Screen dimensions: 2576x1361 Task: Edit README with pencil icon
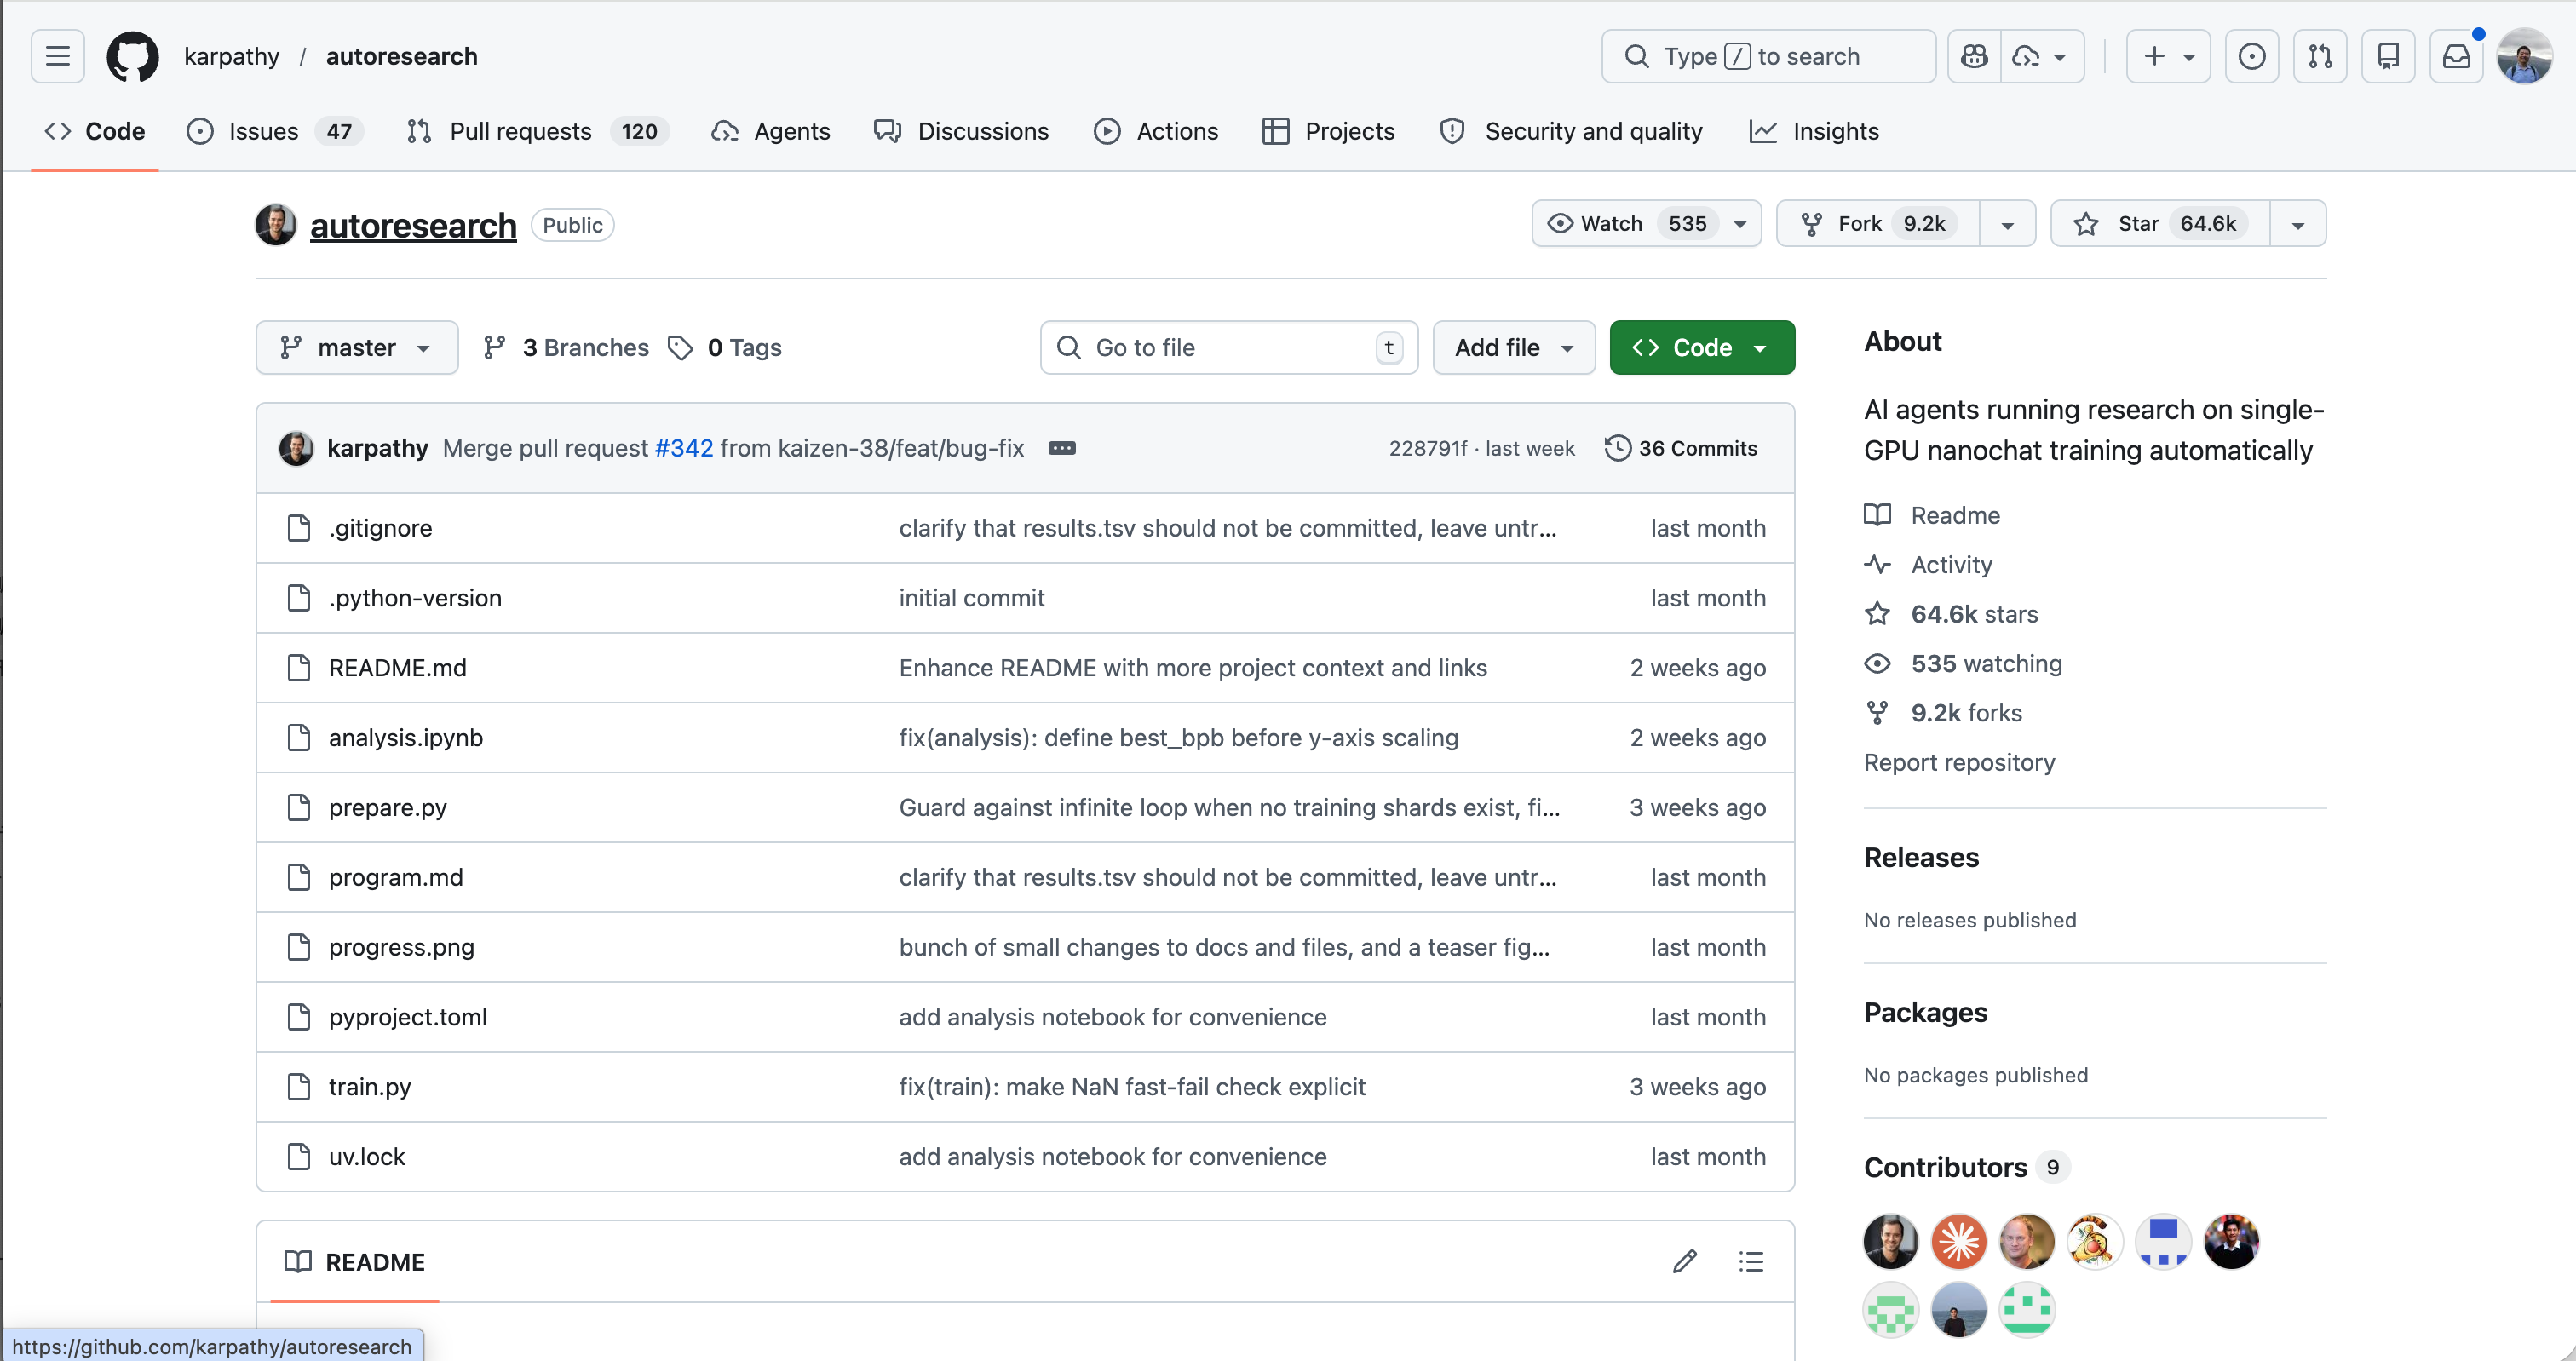coord(1684,1261)
